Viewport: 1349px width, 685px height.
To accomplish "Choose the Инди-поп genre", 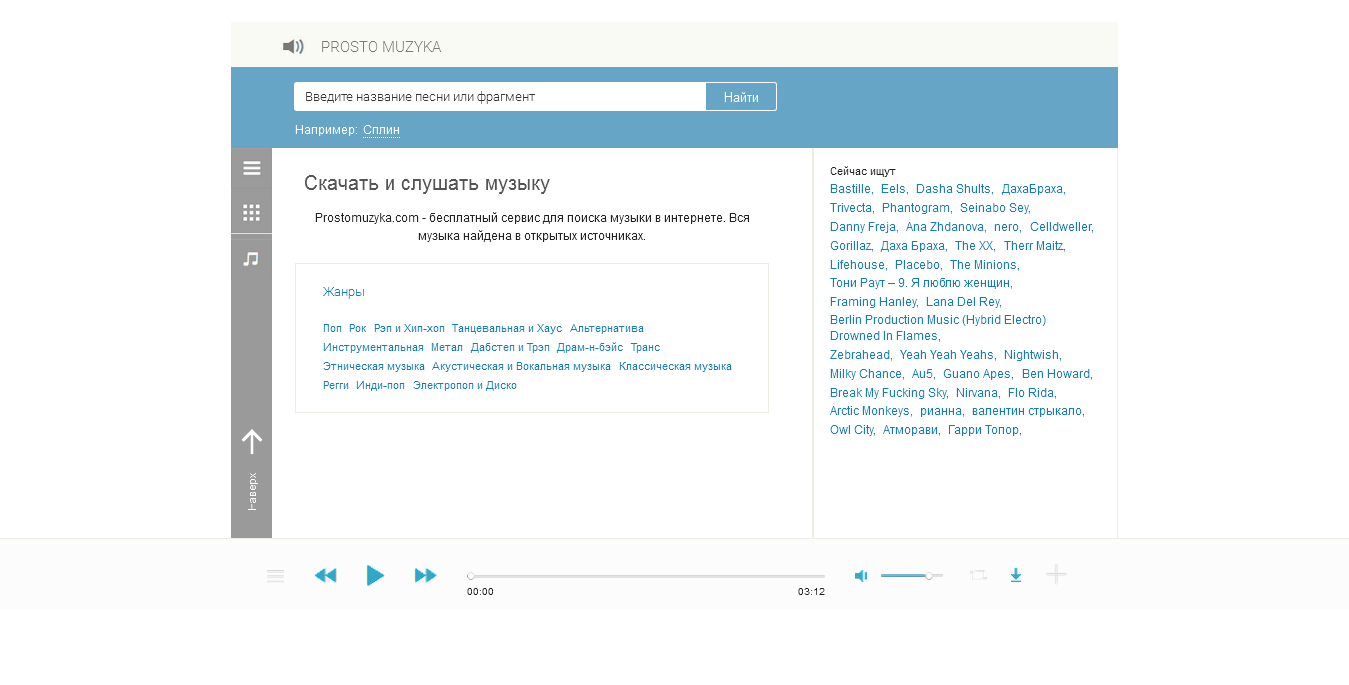I will point(381,385).
